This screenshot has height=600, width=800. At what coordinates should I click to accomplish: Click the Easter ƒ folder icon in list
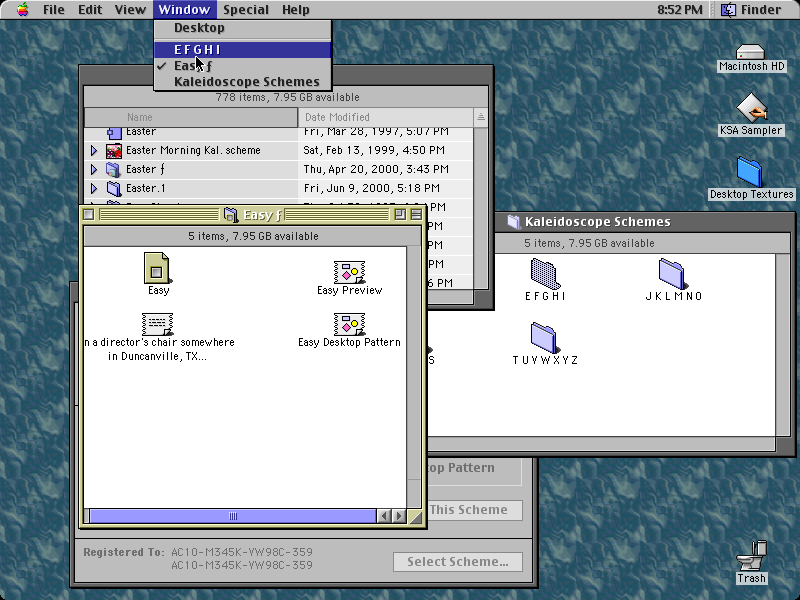pyautogui.click(x=114, y=169)
